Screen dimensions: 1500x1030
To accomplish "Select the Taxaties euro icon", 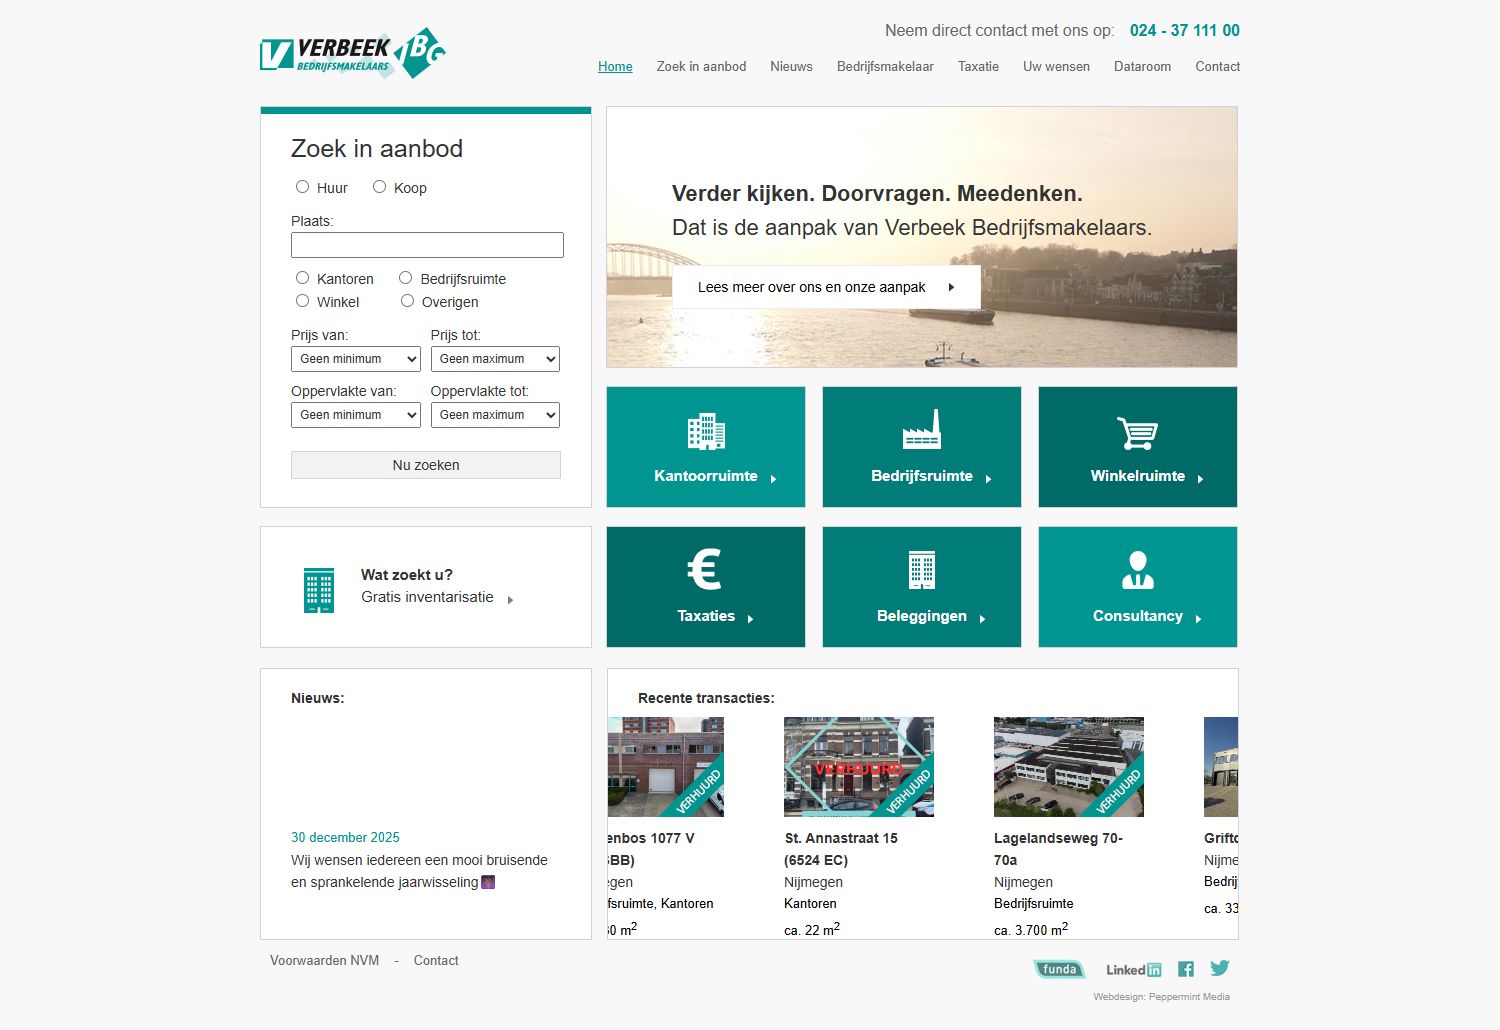I will point(705,570).
